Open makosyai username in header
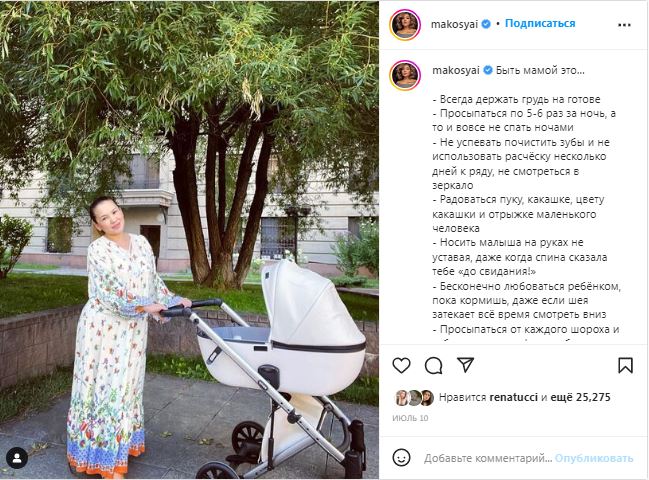The height and width of the screenshot is (480, 649). [x=454, y=24]
